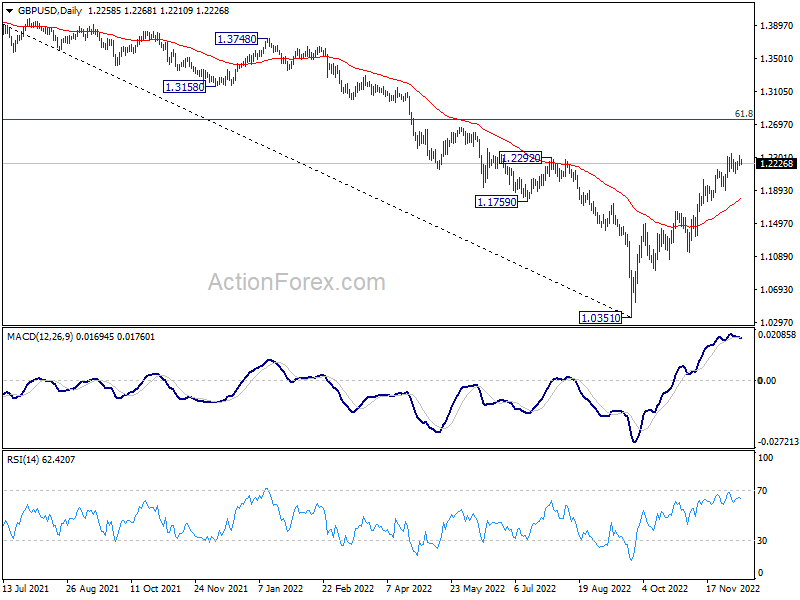Open the ActionForex.com watermark link
The height and width of the screenshot is (600, 800).
click(296, 283)
